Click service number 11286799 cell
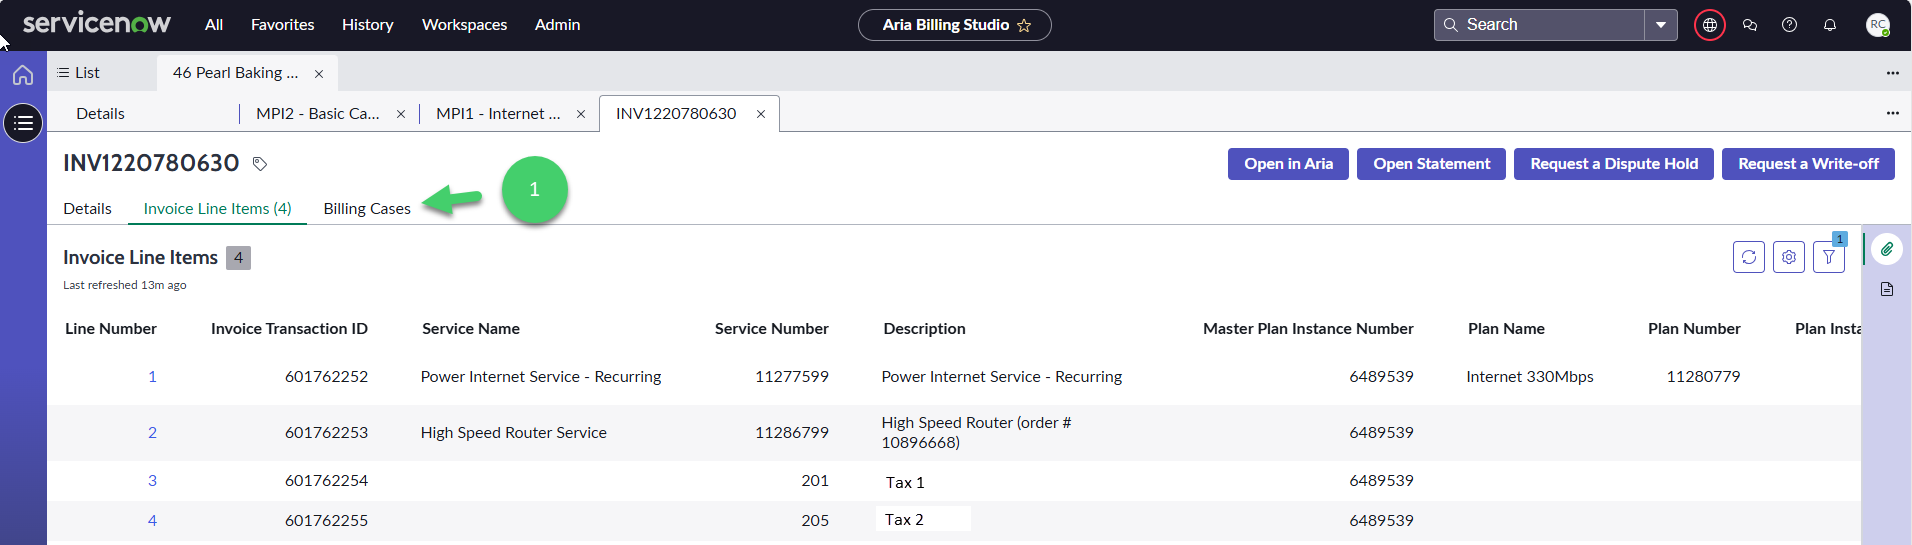This screenshot has width=1912, height=545. 791,433
